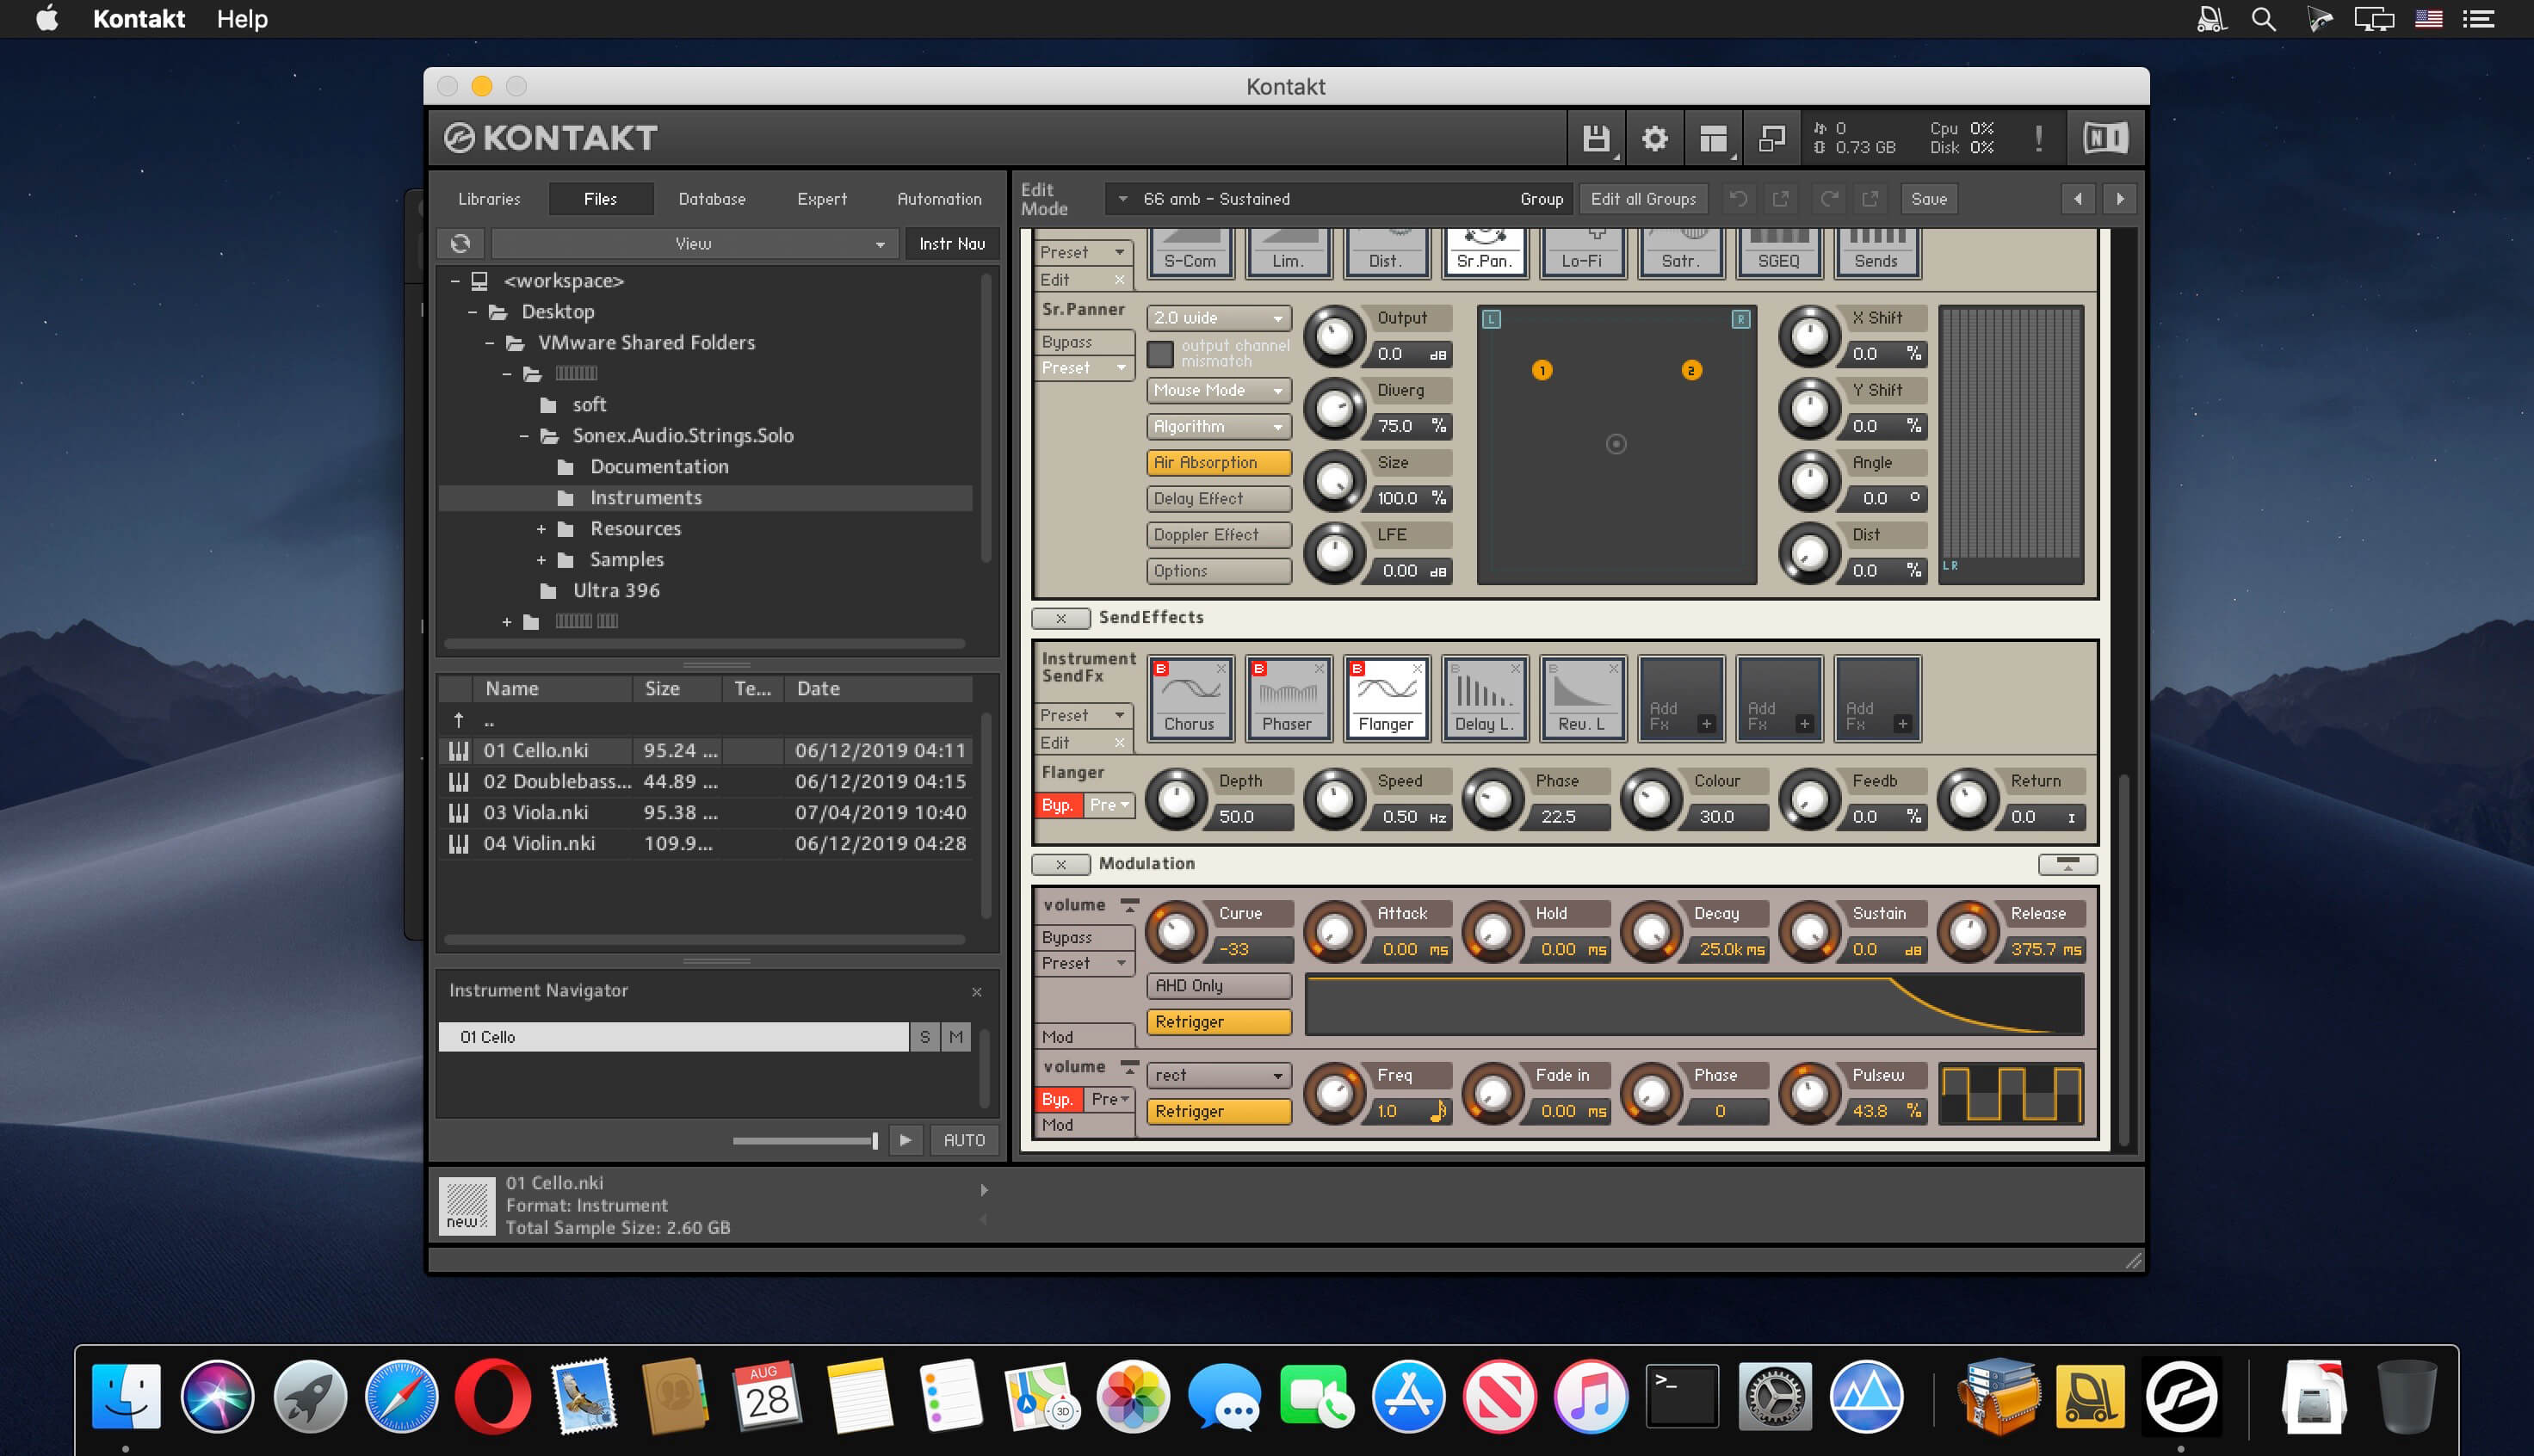Click the AUTO preview button
This screenshot has width=2534, height=1456.
(964, 1140)
